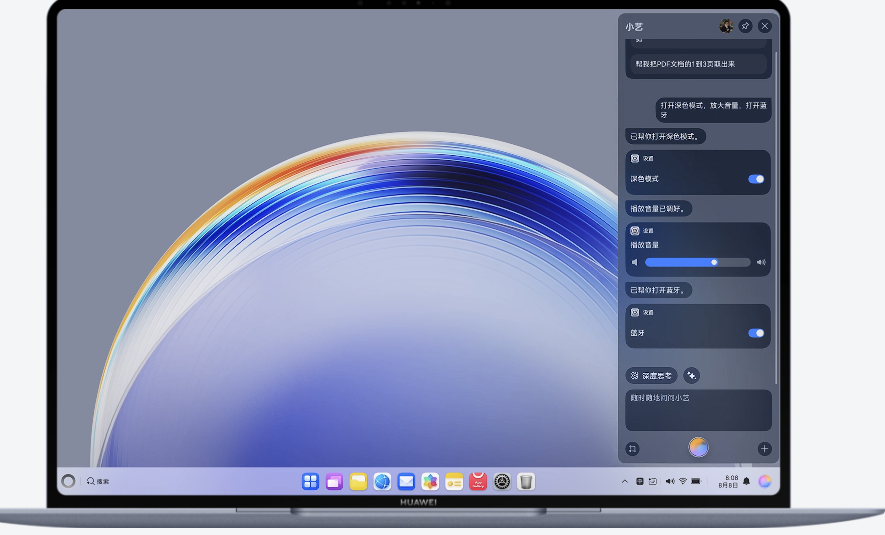Open settings icon on dark mode card
The image size is (885, 535).
click(x=635, y=159)
